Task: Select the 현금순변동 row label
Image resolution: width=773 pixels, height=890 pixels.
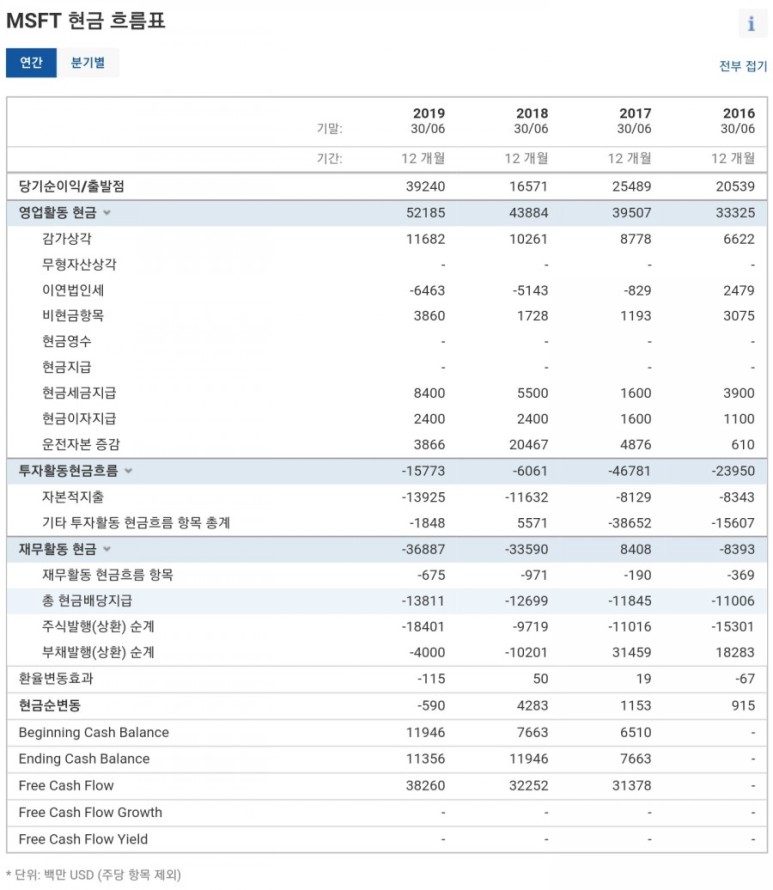Action: click(49, 706)
